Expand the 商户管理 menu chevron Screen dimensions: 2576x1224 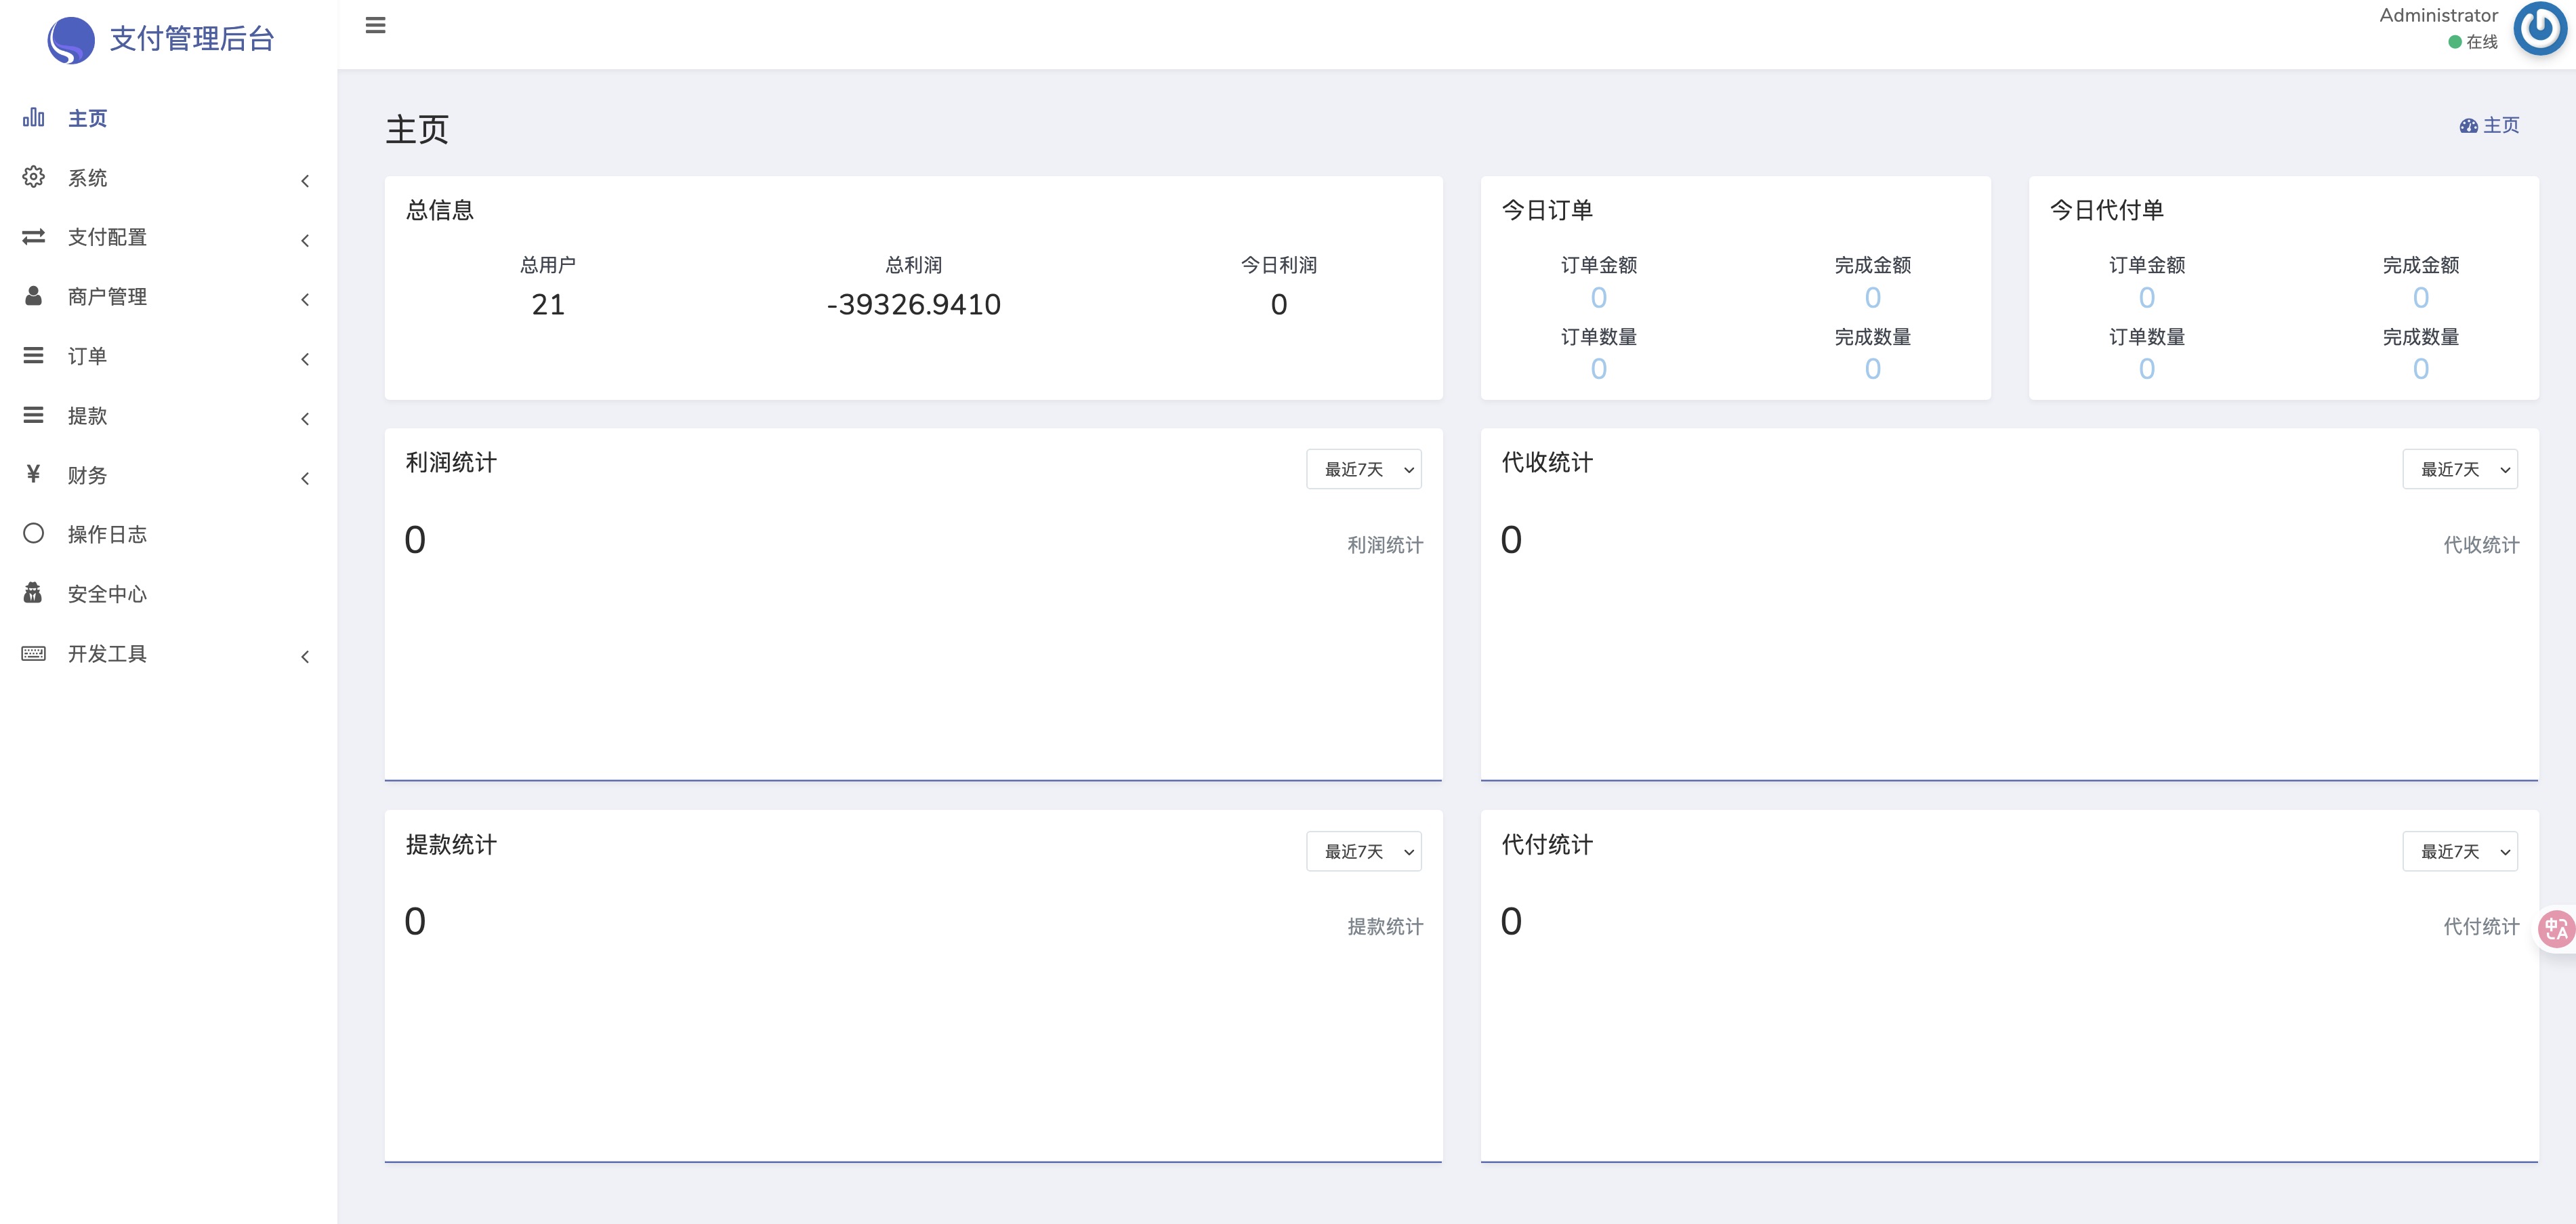tap(305, 300)
